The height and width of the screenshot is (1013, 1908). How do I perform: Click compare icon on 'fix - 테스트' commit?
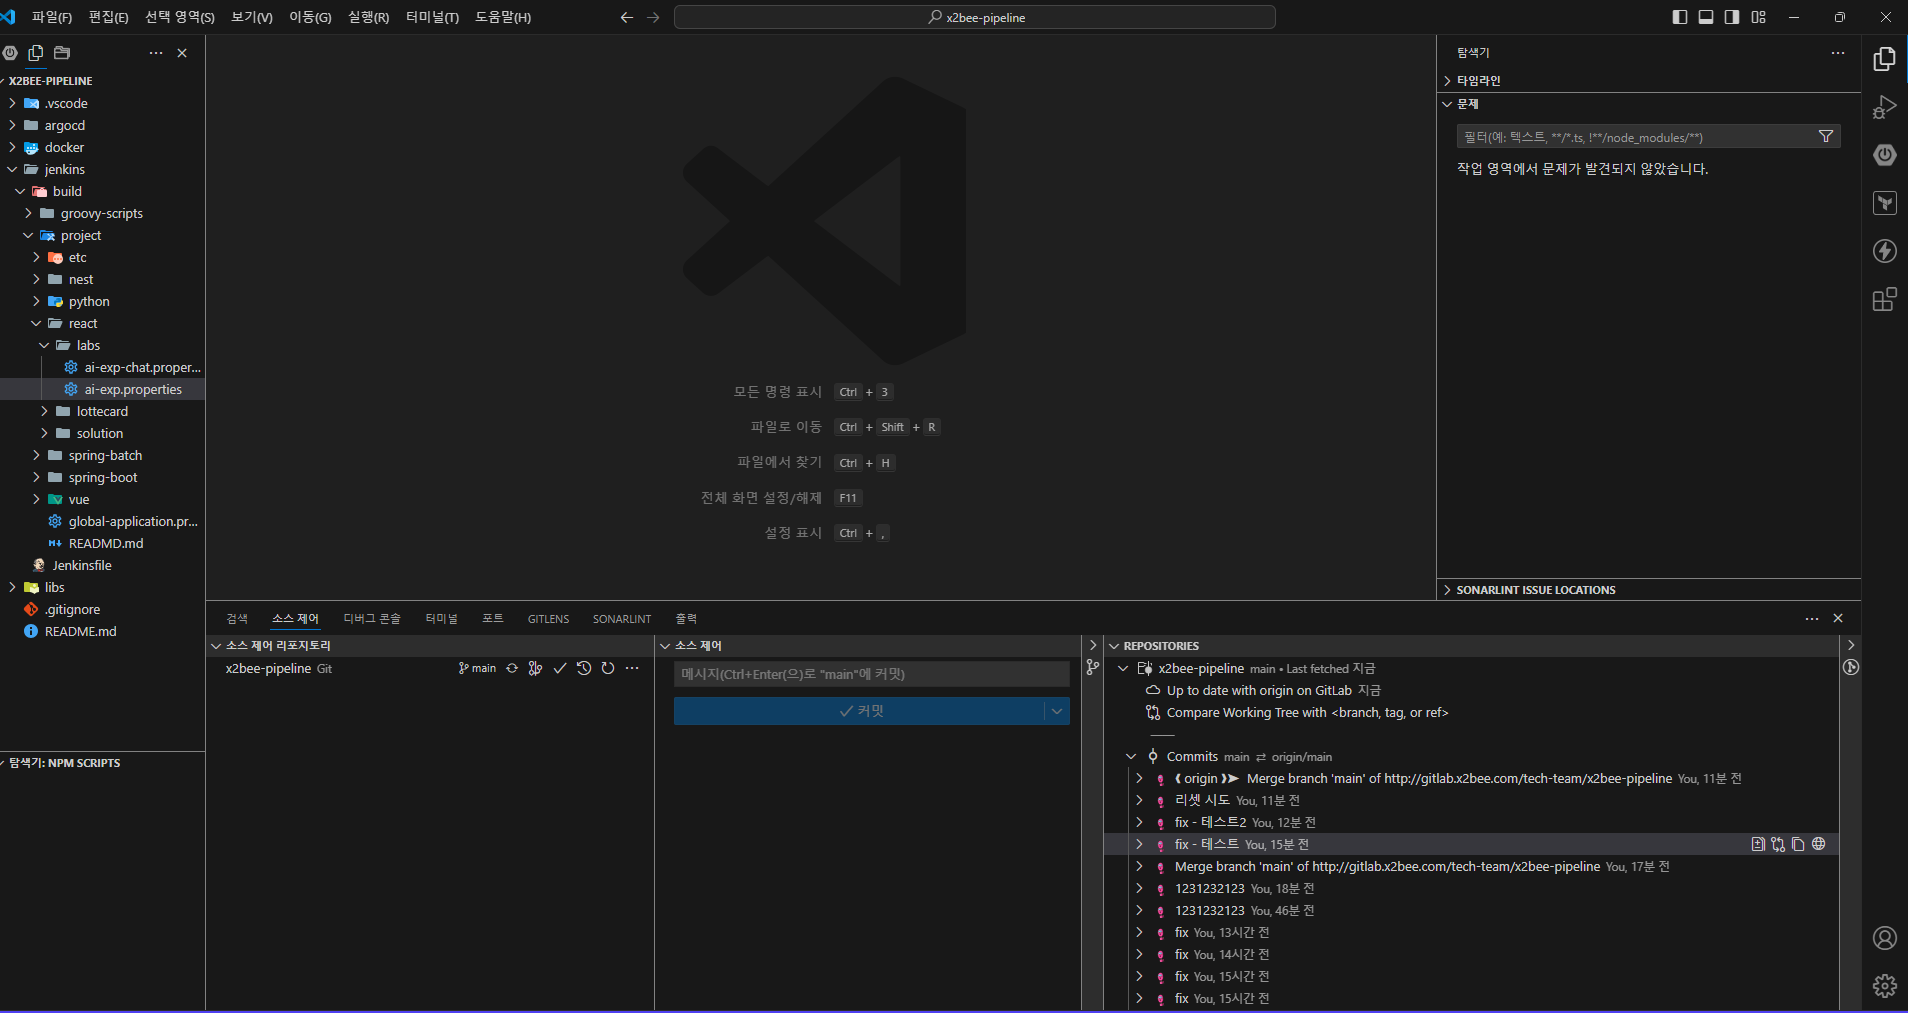point(1778,844)
